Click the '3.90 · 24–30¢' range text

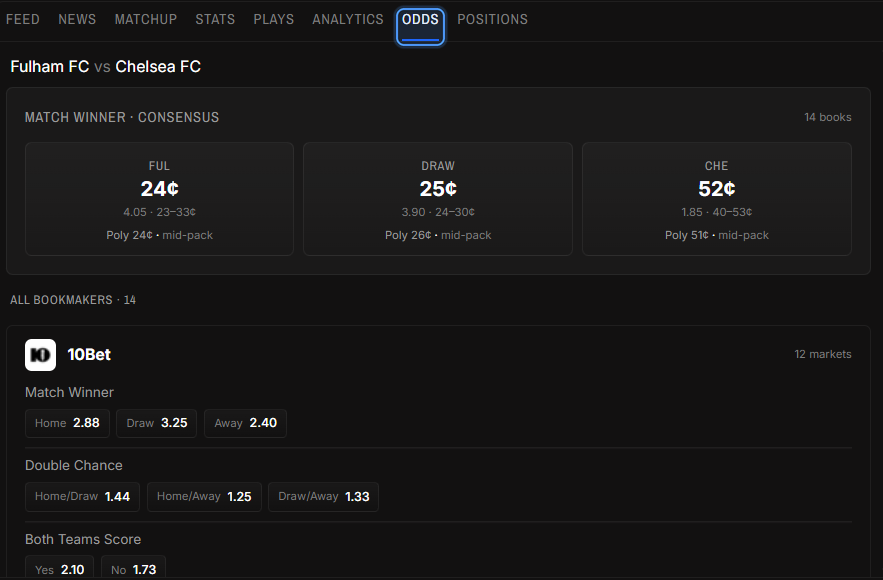438,212
